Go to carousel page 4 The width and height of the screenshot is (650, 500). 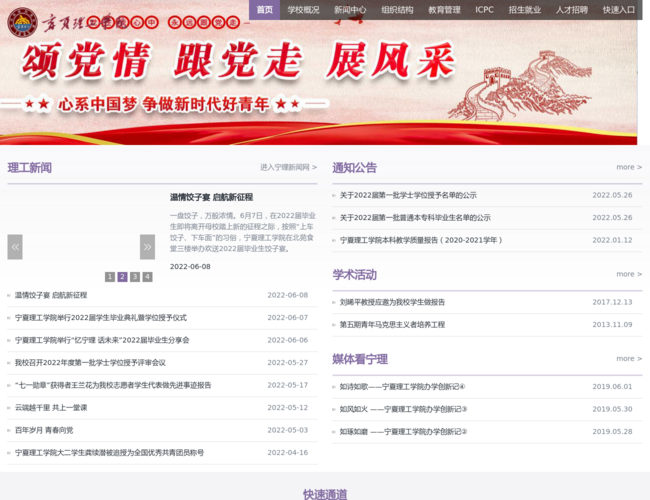click(147, 277)
